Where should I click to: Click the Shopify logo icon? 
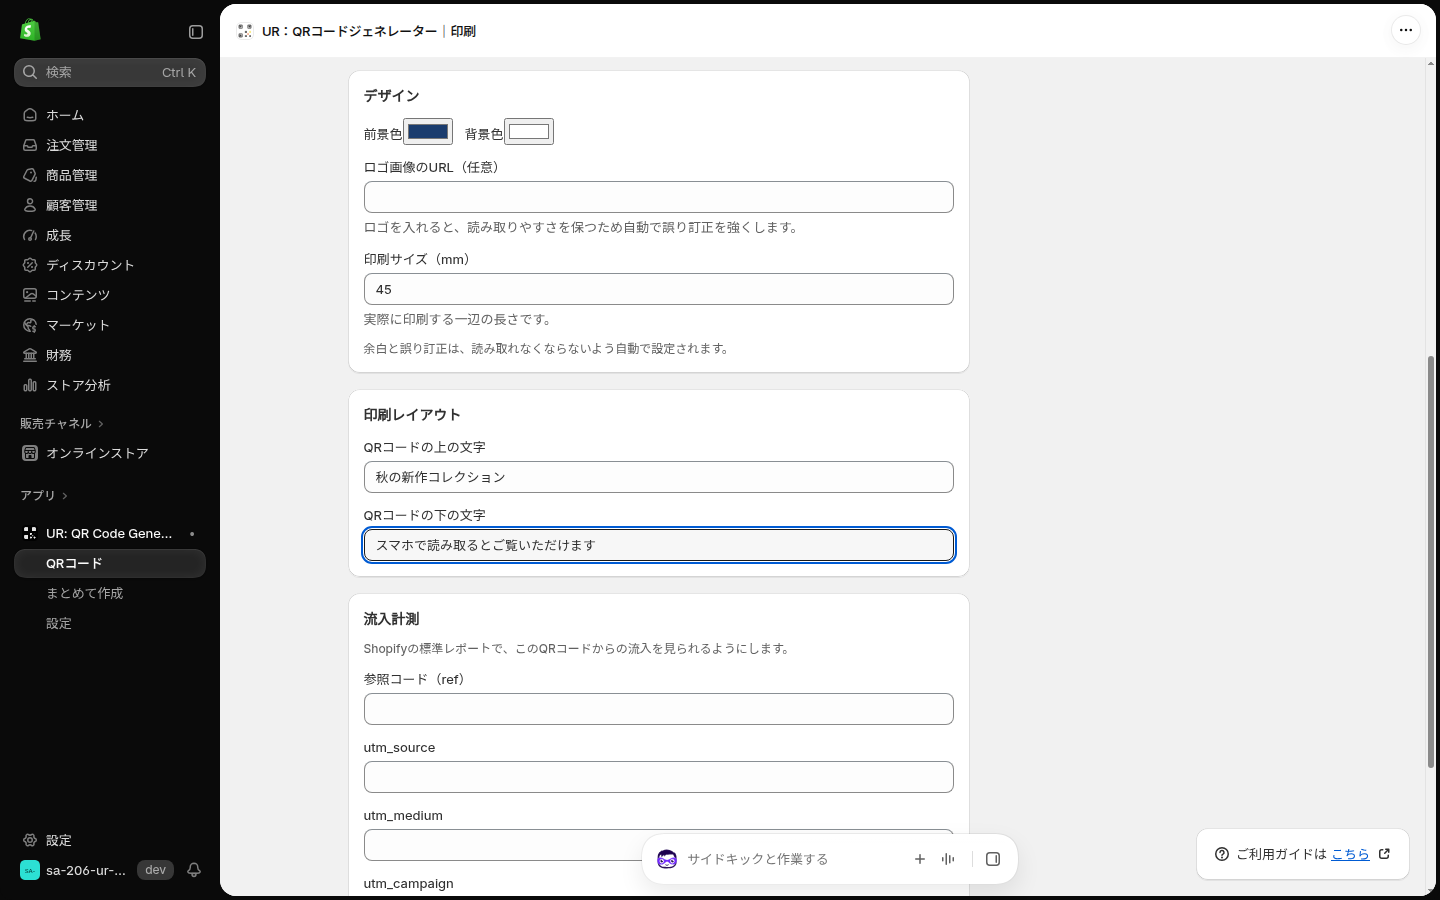tap(30, 30)
